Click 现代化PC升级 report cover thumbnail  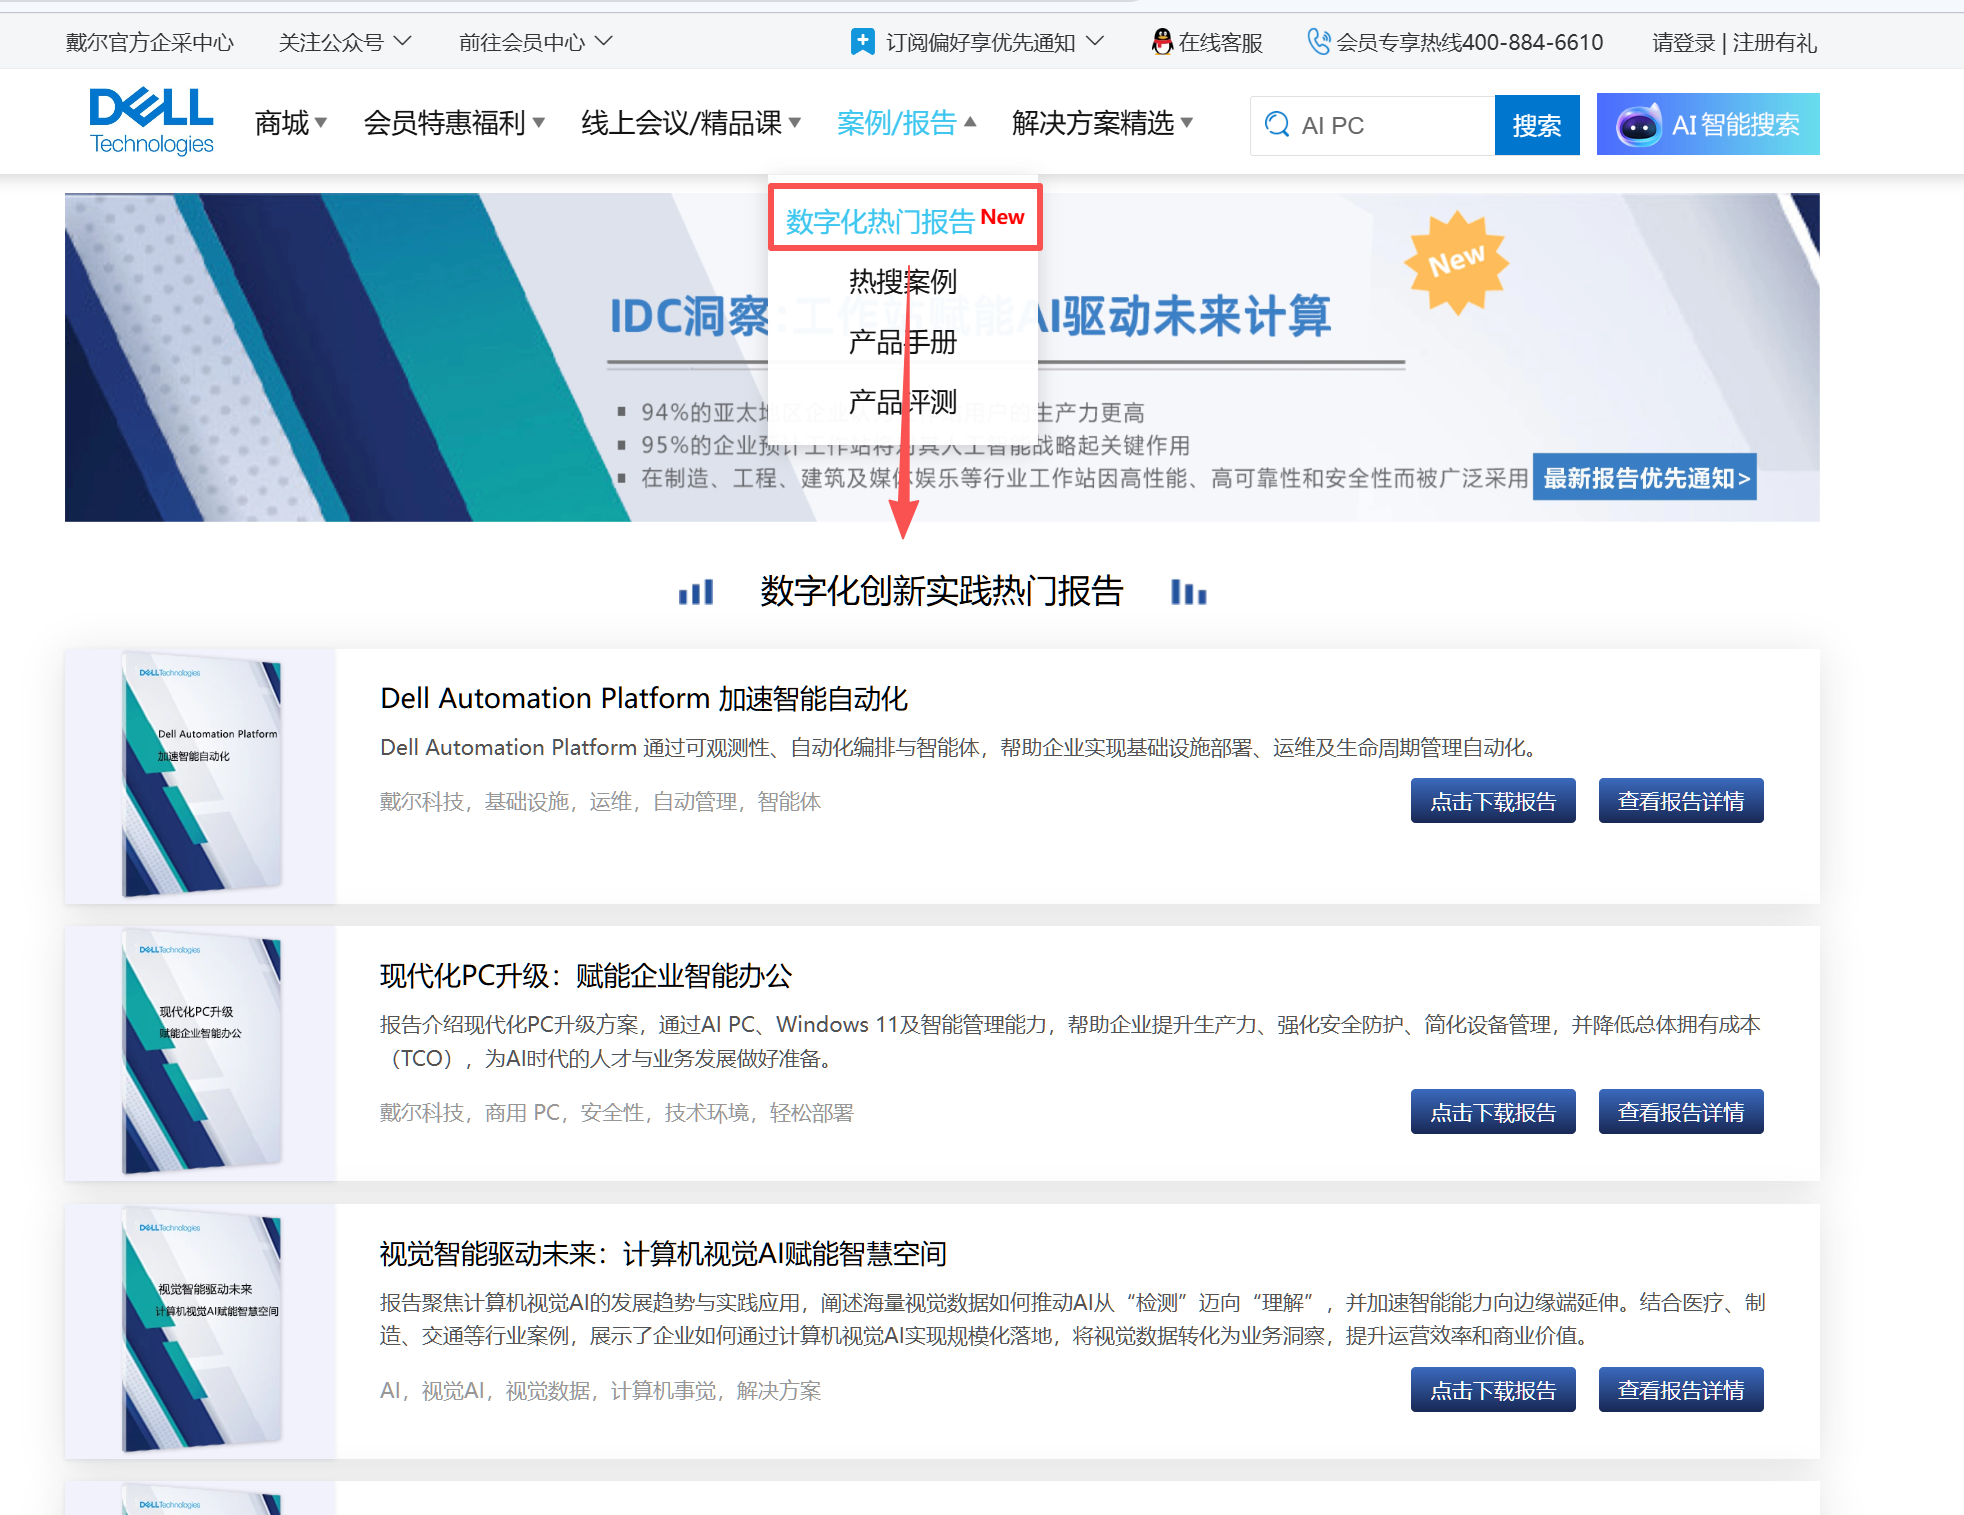201,1052
